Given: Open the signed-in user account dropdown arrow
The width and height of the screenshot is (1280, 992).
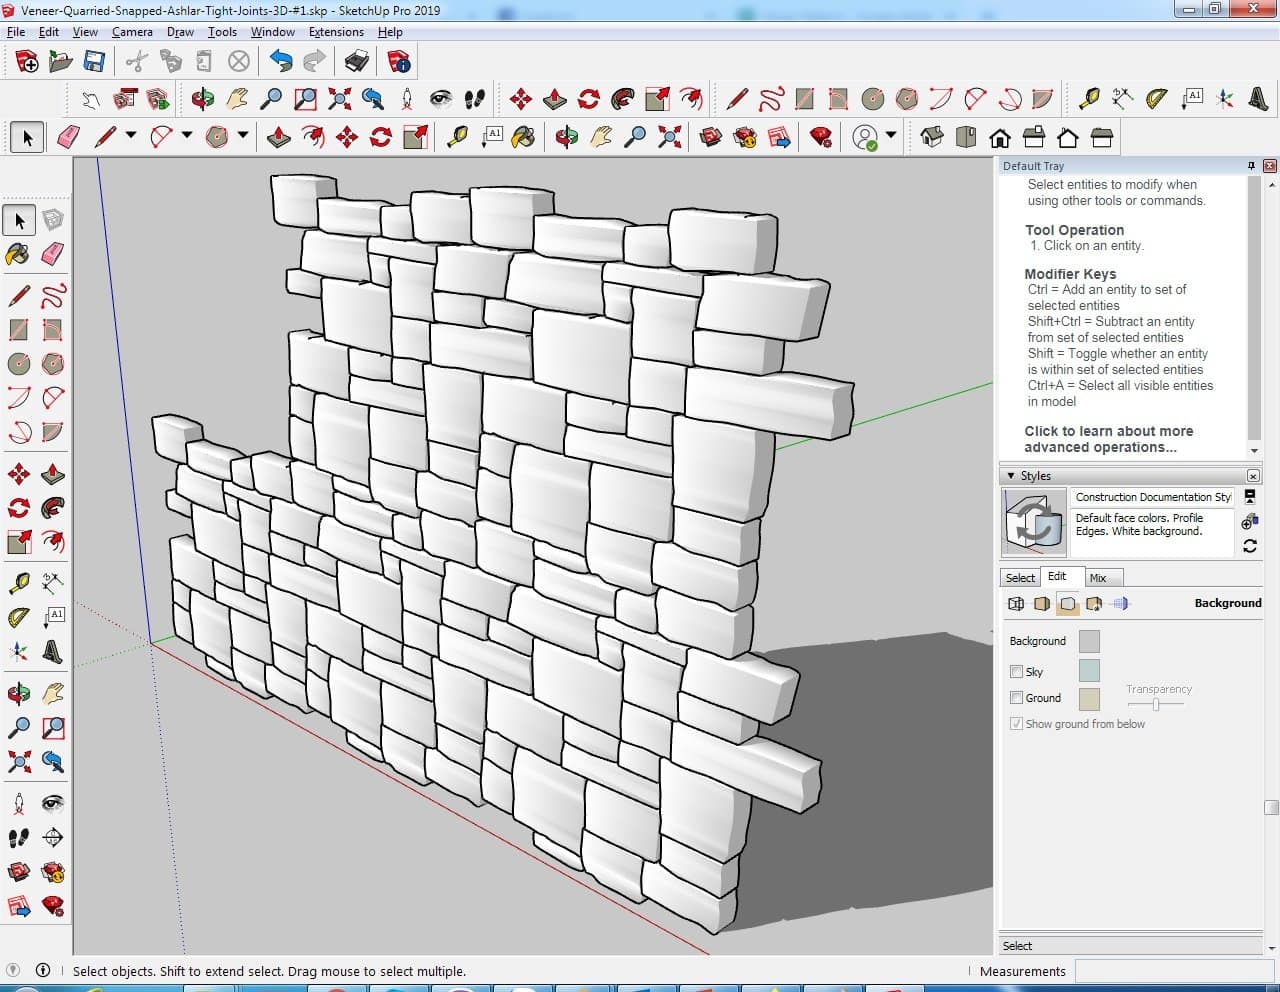Looking at the screenshot, I should 891,136.
